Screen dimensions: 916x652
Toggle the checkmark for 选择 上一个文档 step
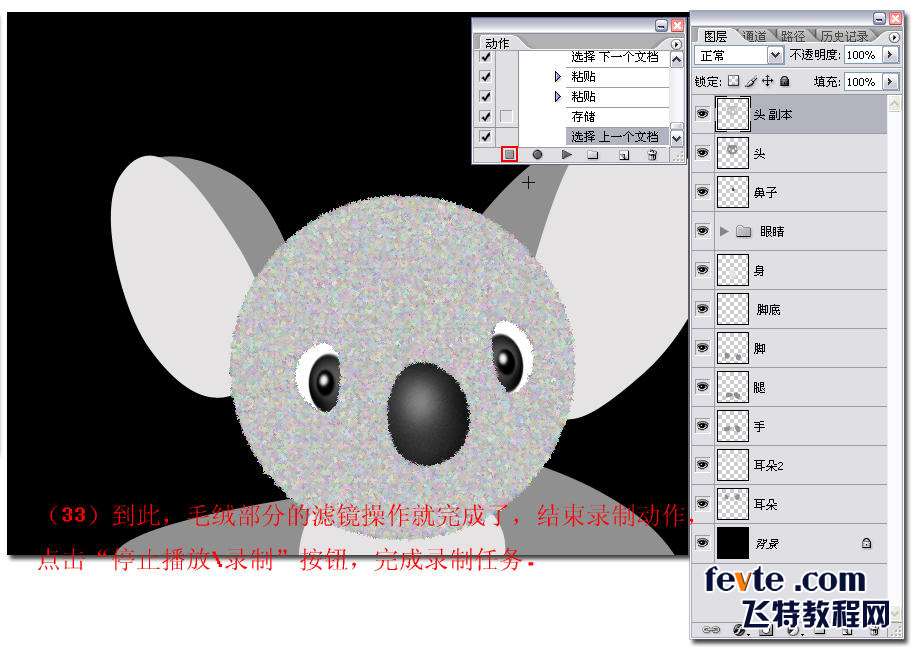point(485,136)
